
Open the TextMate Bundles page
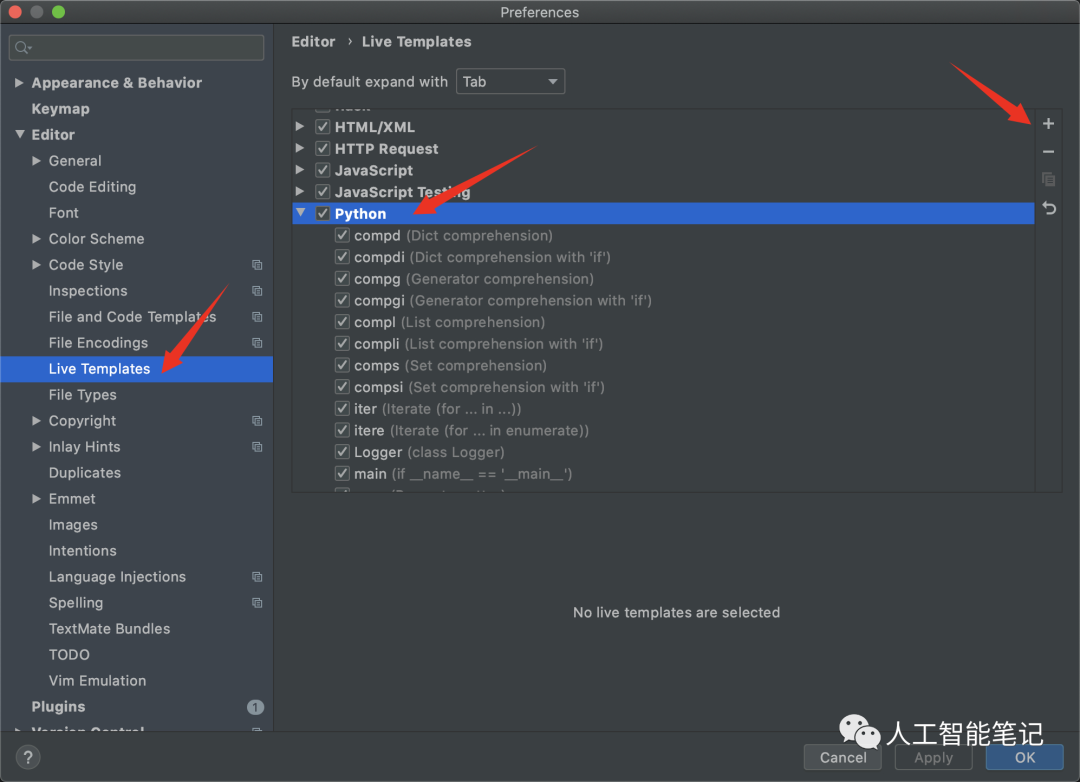click(x=110, y=629)
